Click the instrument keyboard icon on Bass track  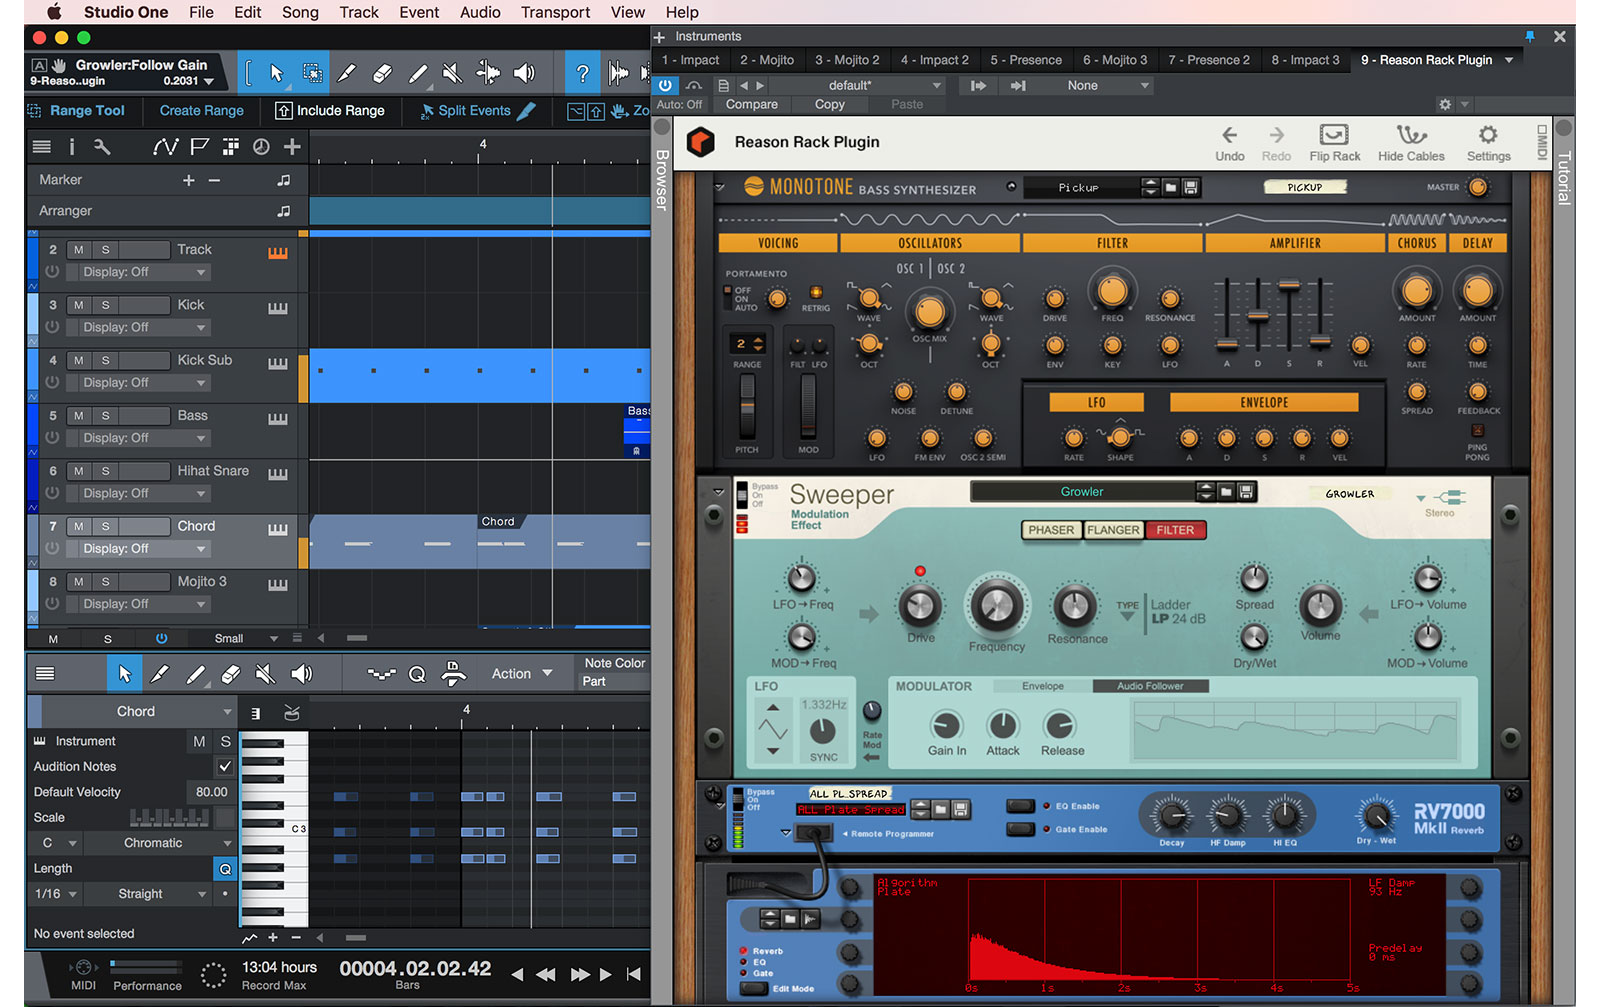(x=278, y=419)
